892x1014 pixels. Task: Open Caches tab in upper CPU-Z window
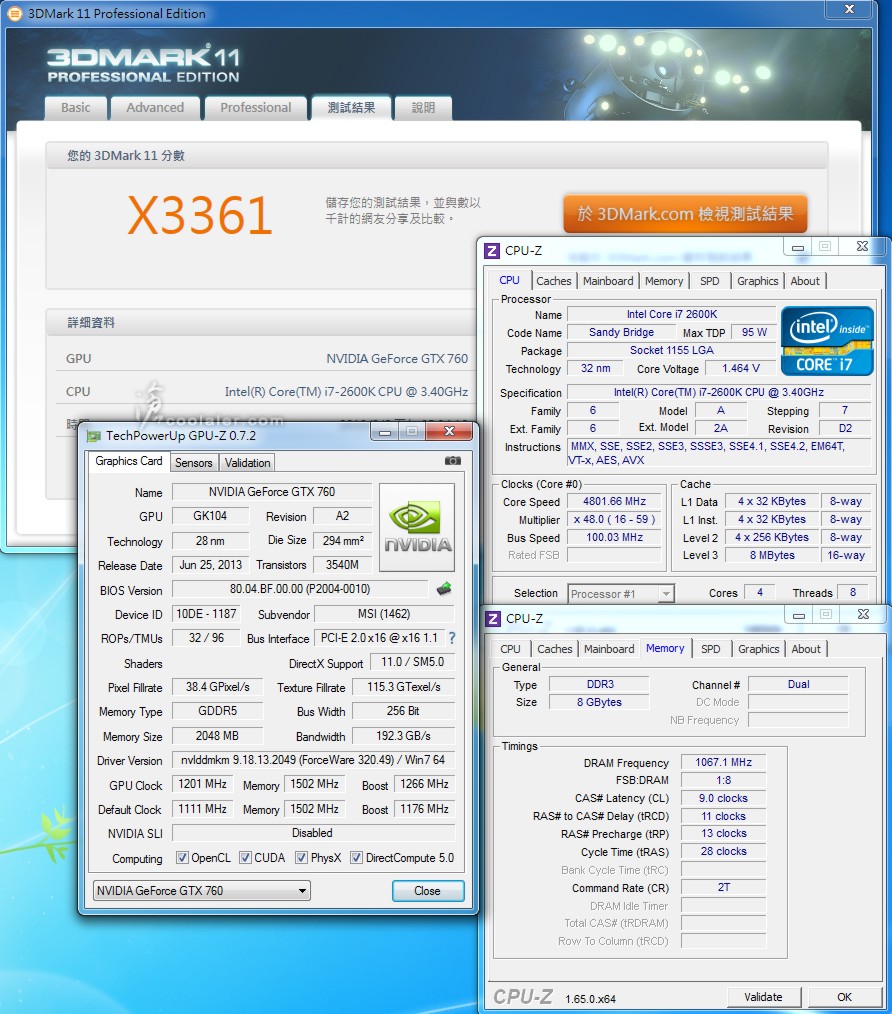554,281
